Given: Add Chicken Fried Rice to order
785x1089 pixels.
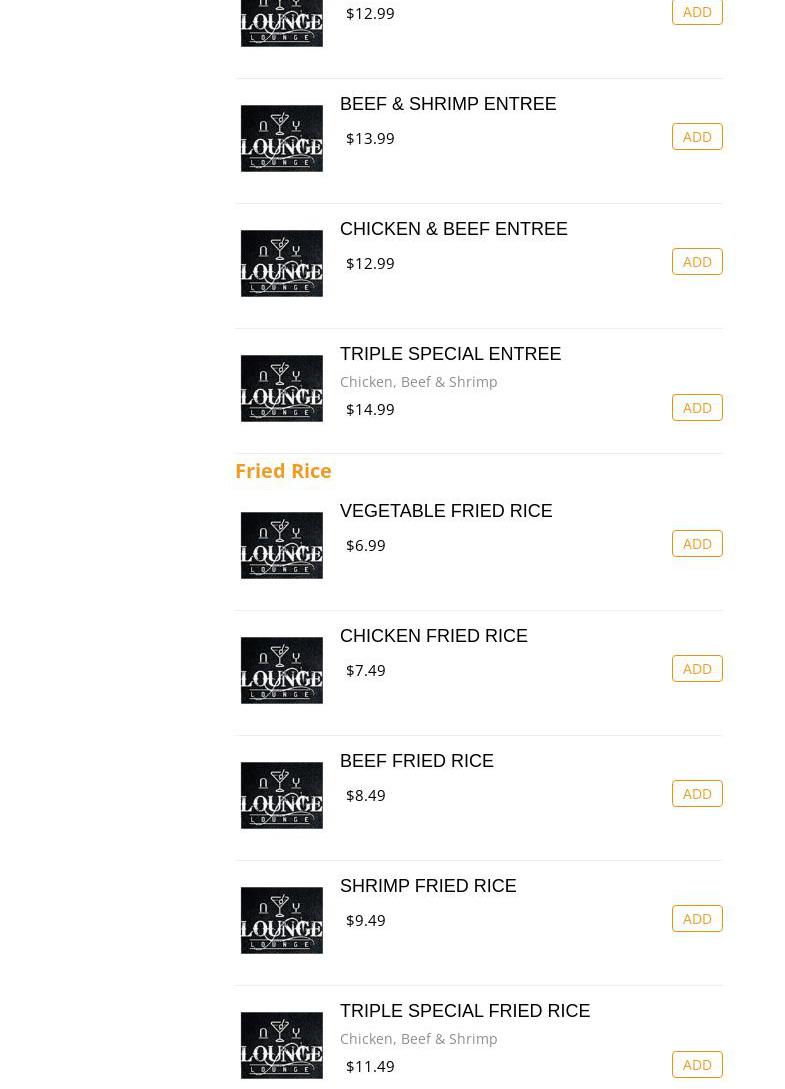Looking at the screenshot, I should [697, 669].
